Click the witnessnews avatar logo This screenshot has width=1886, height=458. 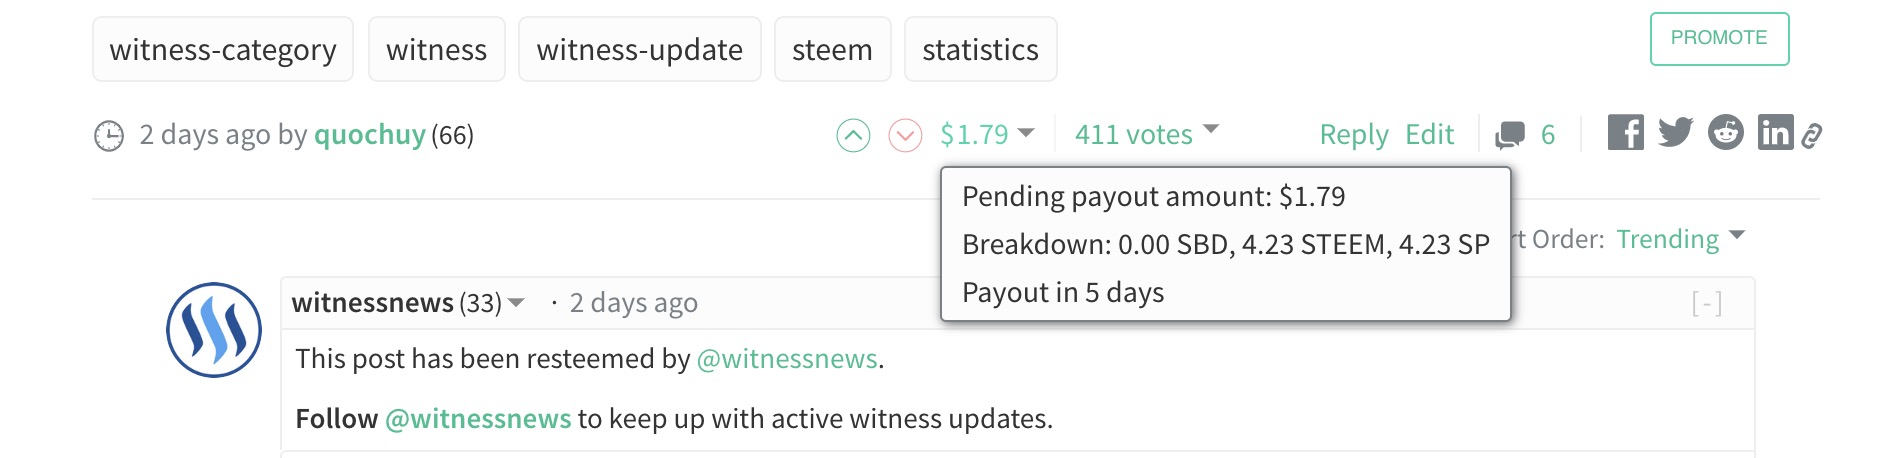click(214, 330)
